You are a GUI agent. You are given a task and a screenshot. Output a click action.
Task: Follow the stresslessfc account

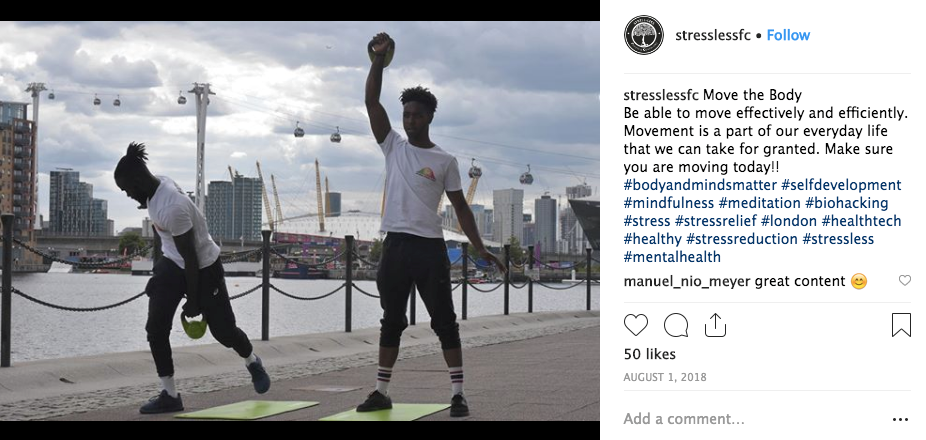tap(788, 35)
